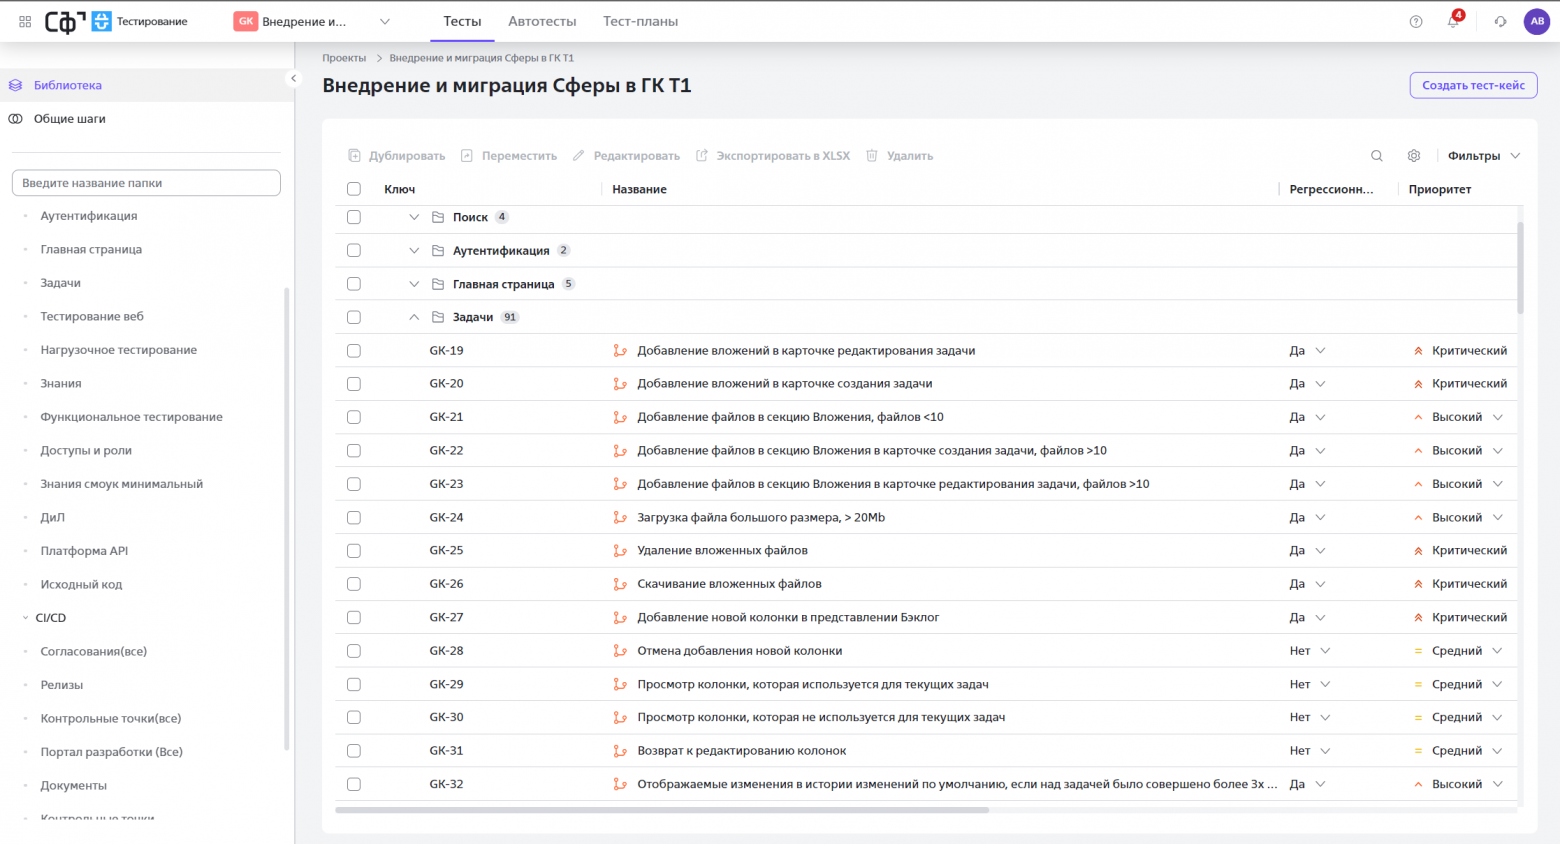Image resolution: width=1560 pixels, height=844 pixels.
Task: Collapse the Задачи folder chevron
Action: point(414,317)
